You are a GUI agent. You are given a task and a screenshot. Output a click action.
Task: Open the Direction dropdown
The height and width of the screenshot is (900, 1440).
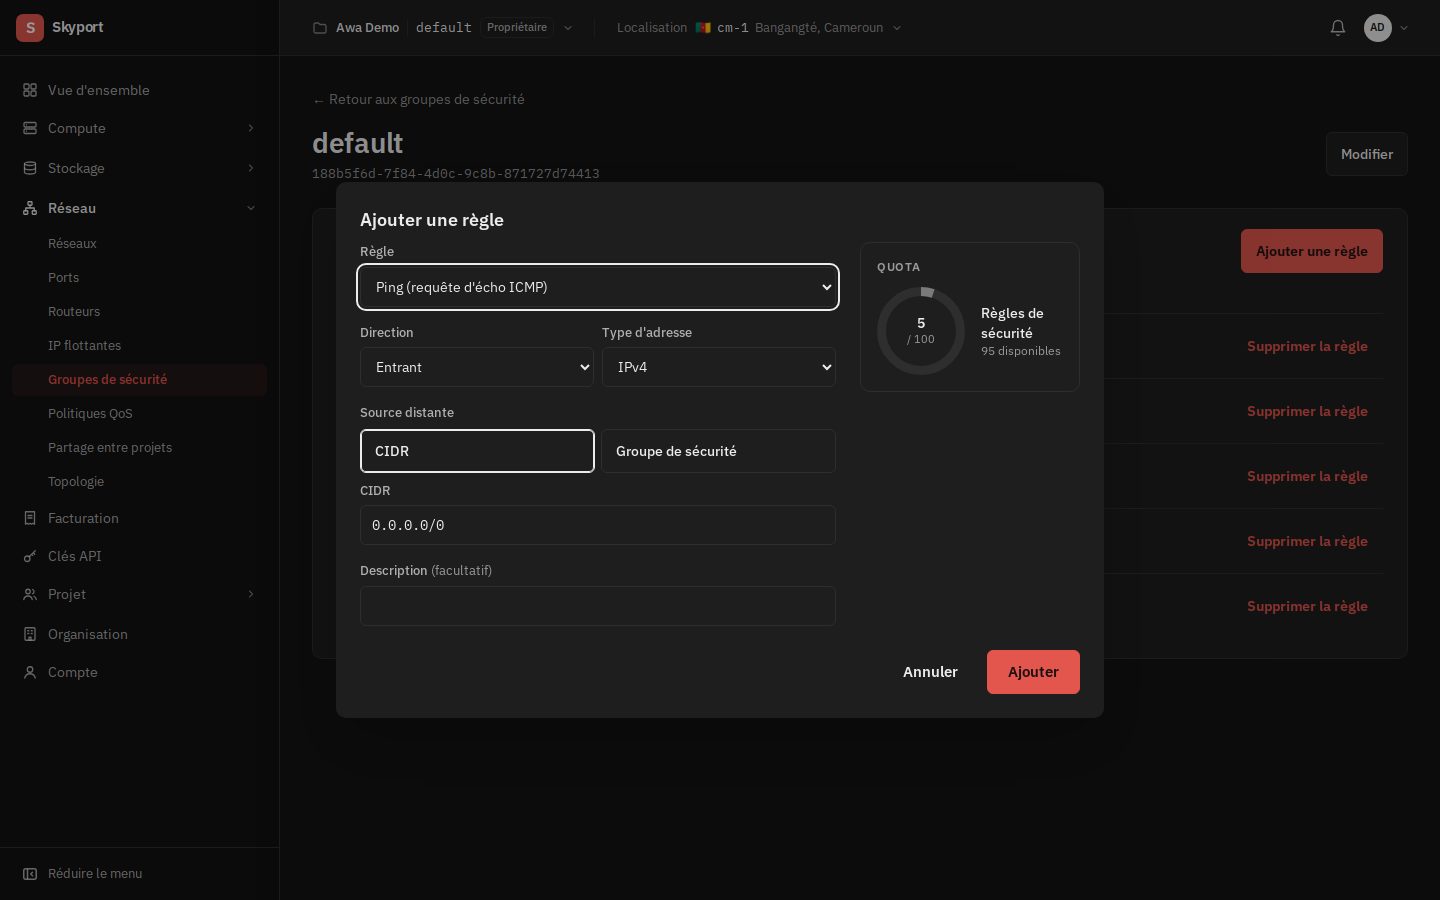477,367
